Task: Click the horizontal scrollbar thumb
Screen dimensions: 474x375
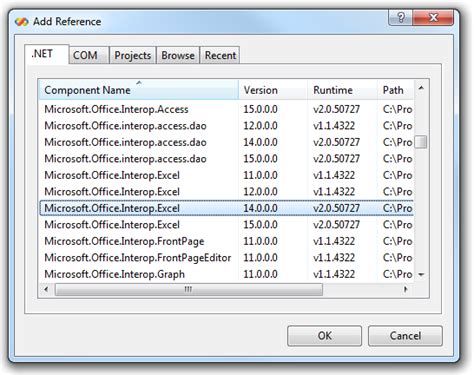Action: tap(189, 289)
